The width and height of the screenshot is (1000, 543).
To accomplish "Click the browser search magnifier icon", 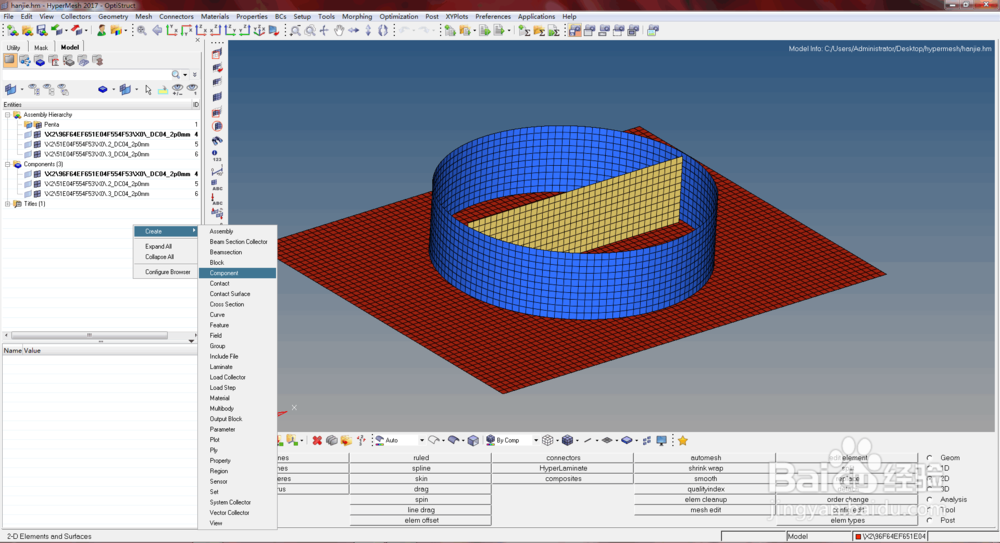I will 175,75.
